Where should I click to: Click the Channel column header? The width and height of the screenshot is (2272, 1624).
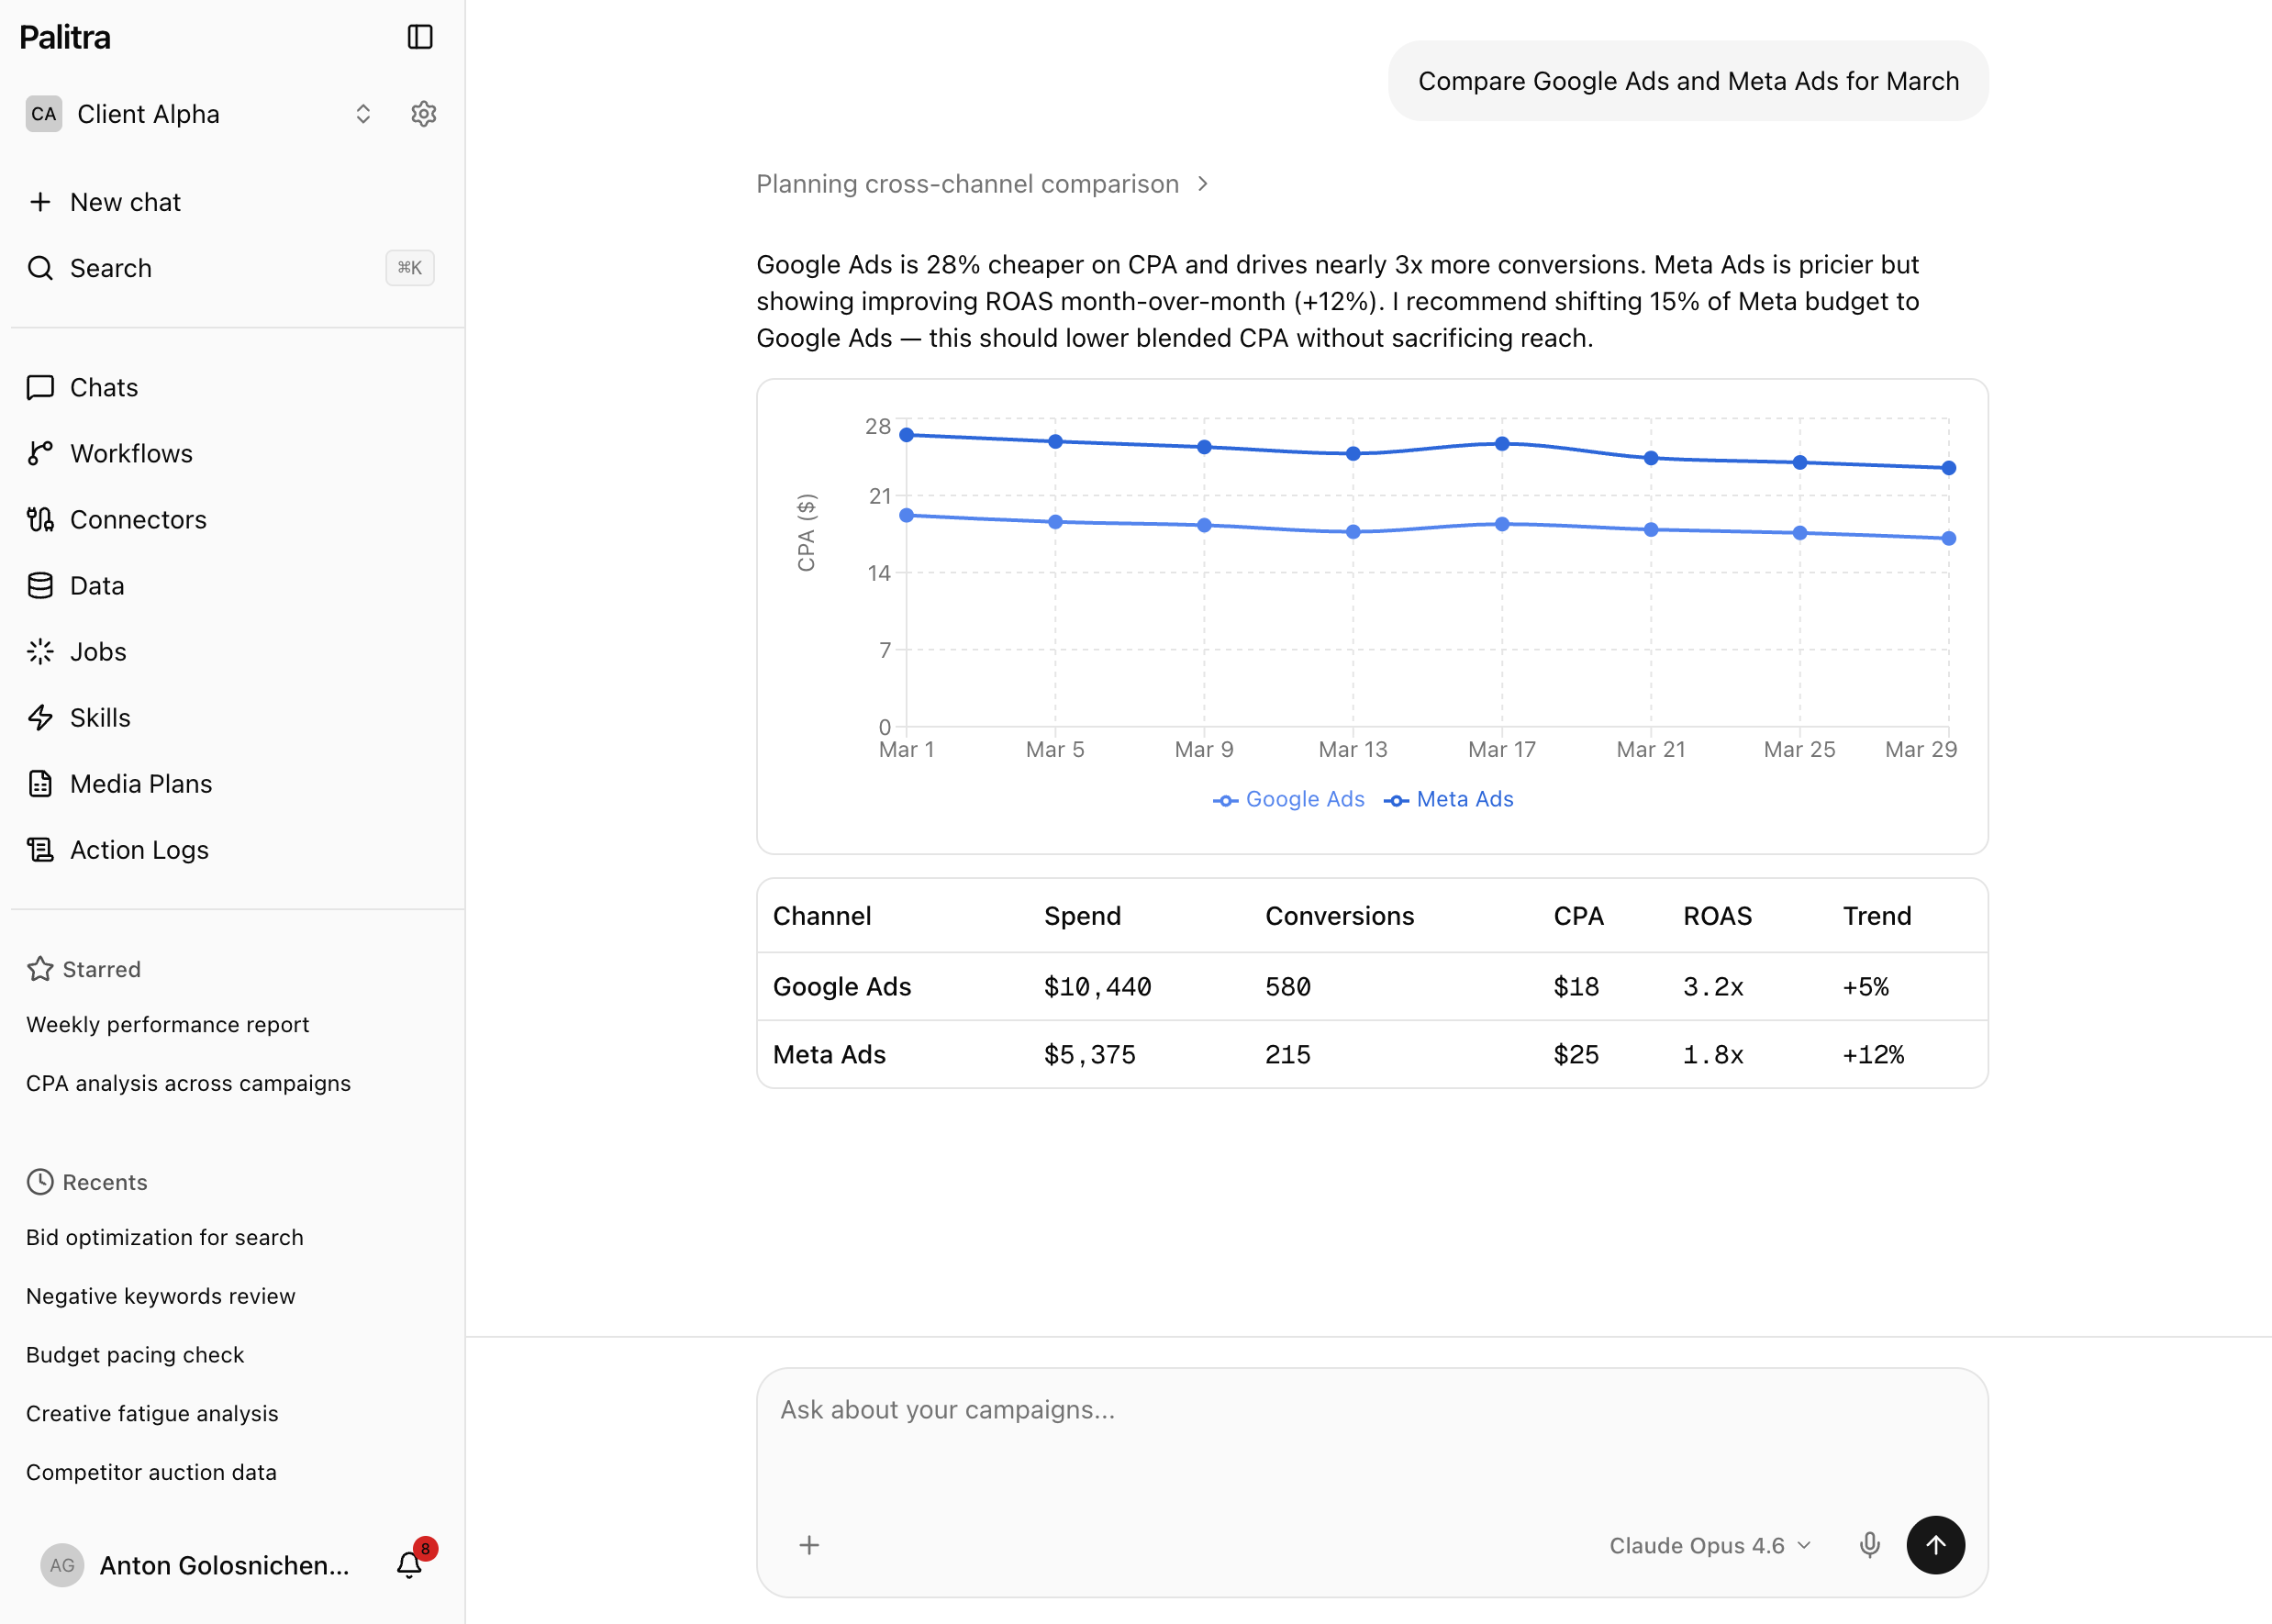coord(822,916)
